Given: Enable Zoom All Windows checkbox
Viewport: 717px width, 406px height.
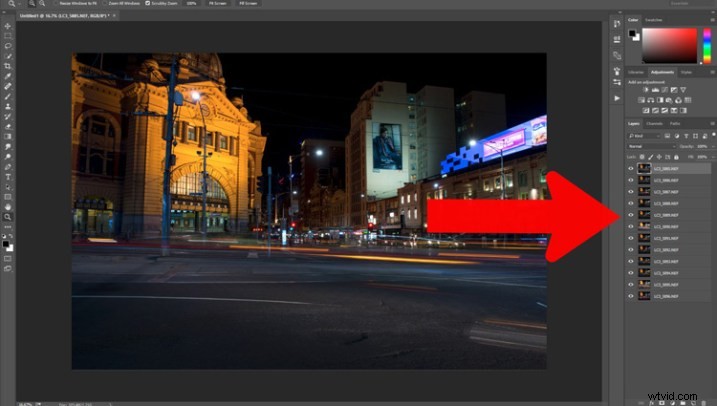Looking at the screenshot, I should [105, 3].
